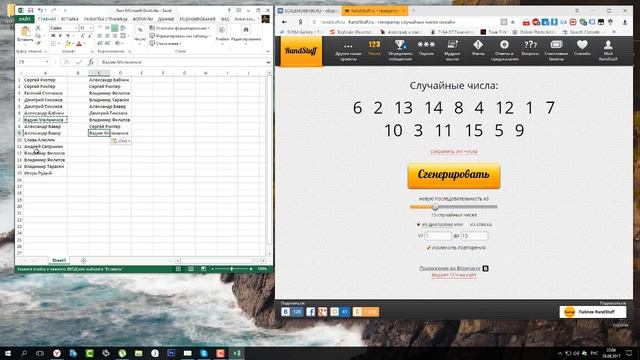The width and height of the screenshot is (640, 360).
Task: Click the Excel zoom slider in the status bar
Action: click(x=231, y=269)
